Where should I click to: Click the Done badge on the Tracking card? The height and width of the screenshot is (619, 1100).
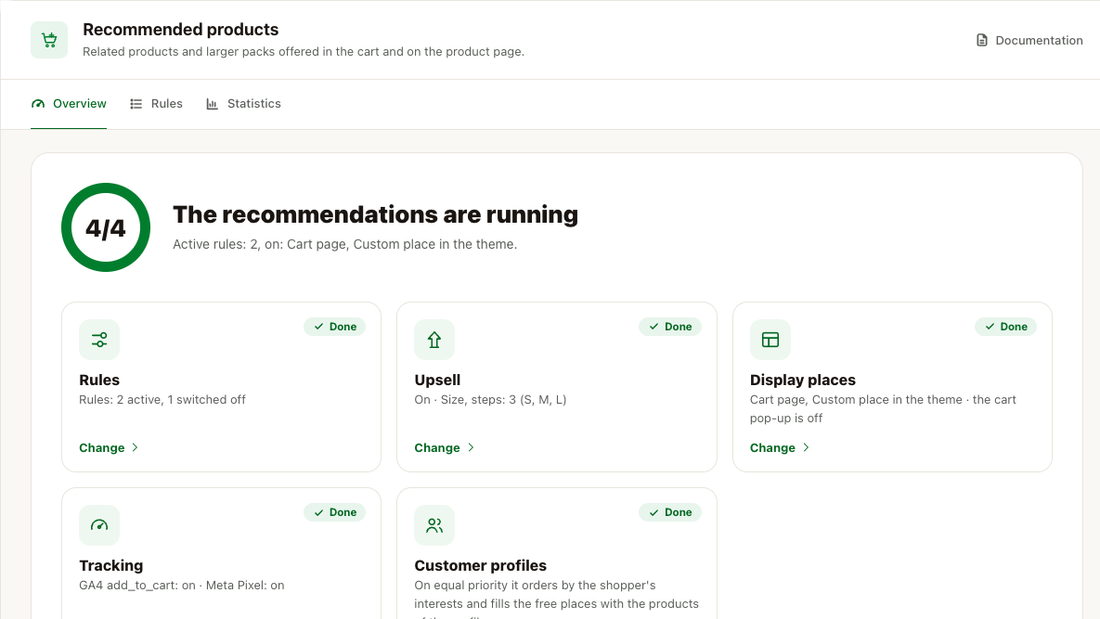pos(335,512)
